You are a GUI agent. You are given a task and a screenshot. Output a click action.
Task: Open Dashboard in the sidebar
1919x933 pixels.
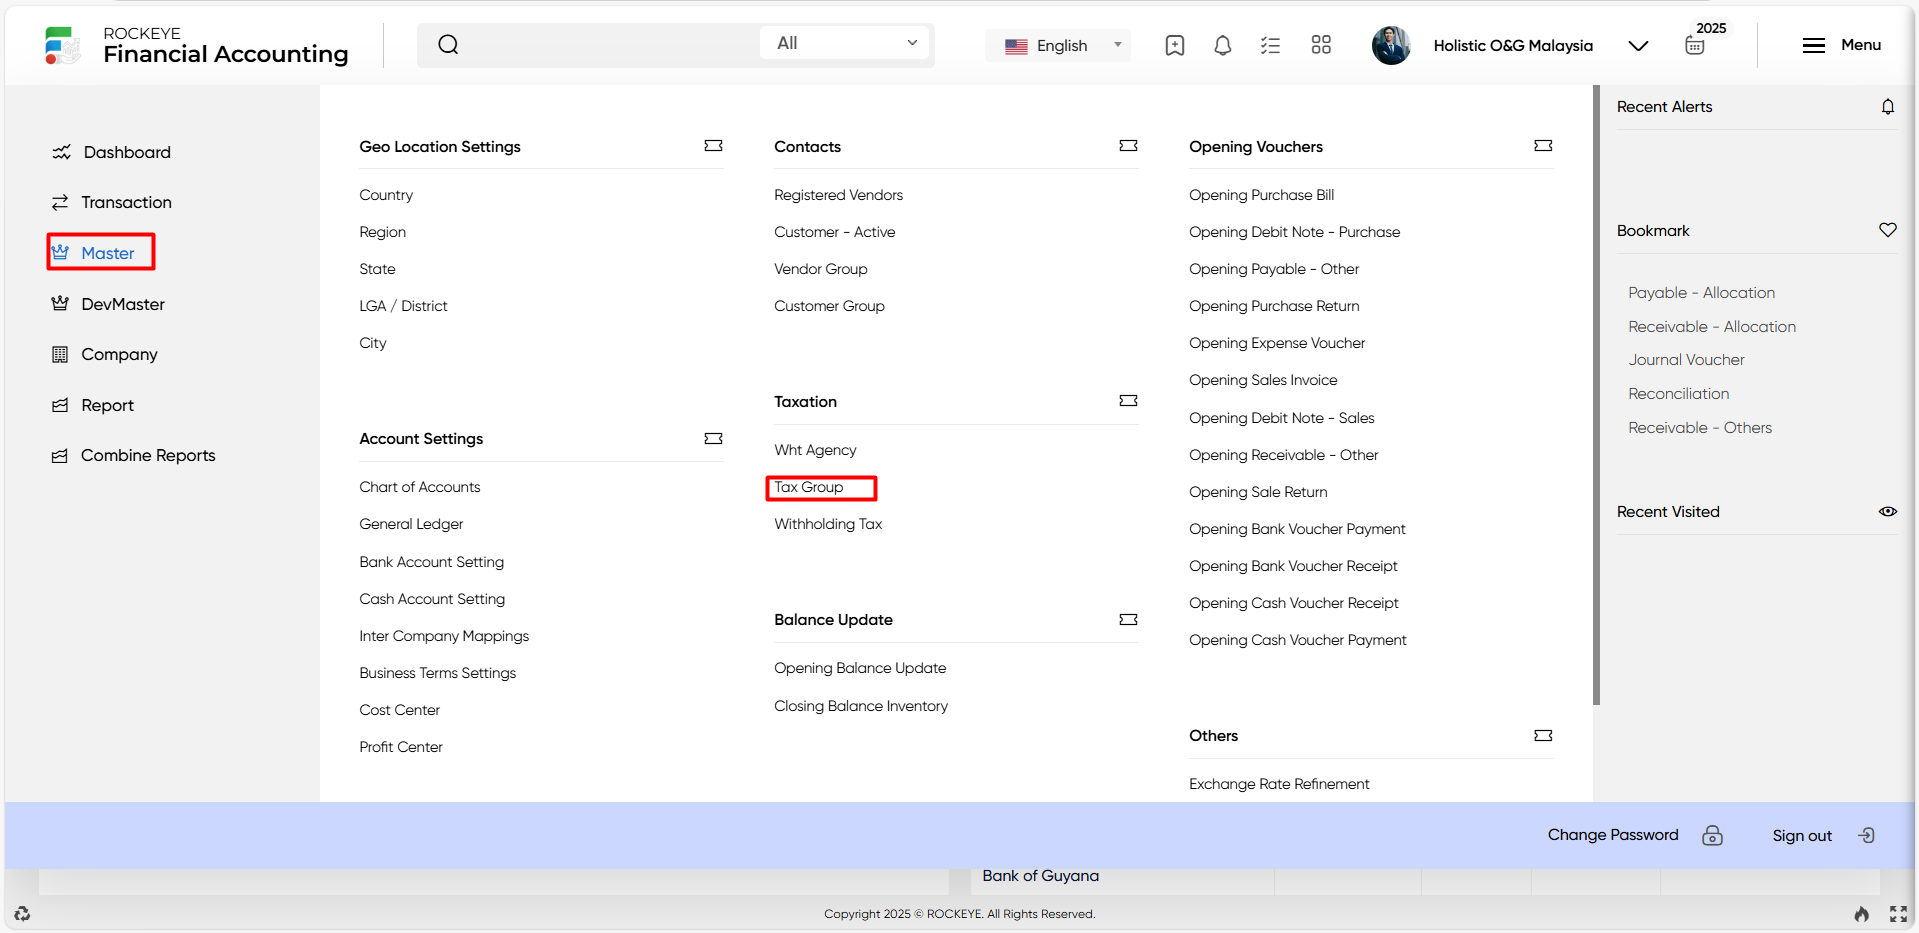tap(111, 152)
